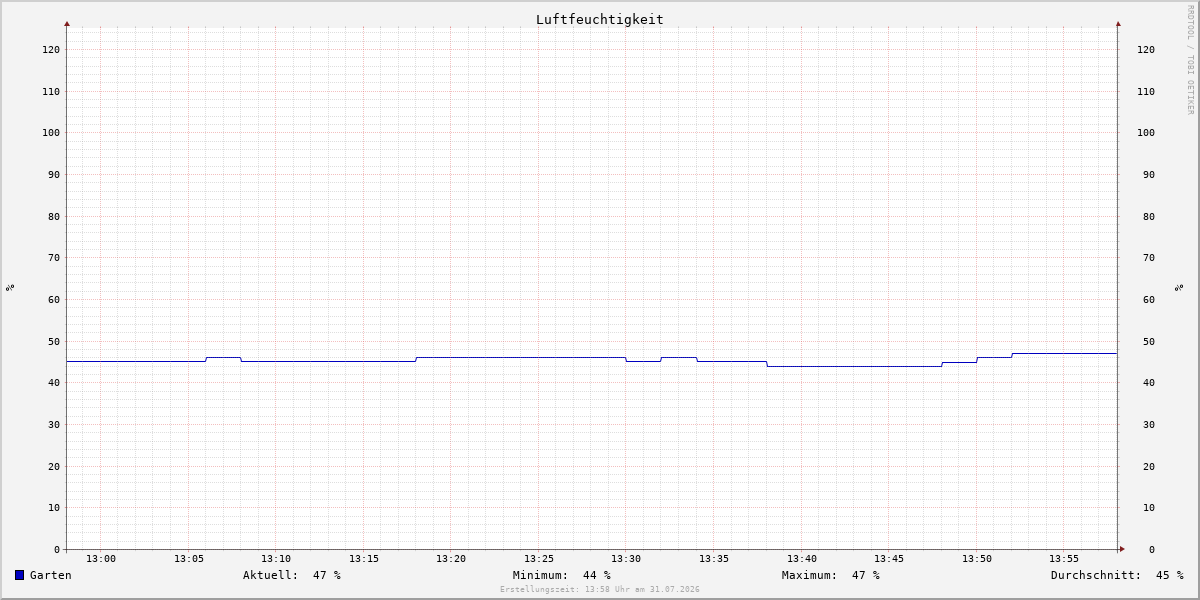
Task: Click the RRDTOOL / TOBI OETIKER watermark
Action: coord(1190,60)
